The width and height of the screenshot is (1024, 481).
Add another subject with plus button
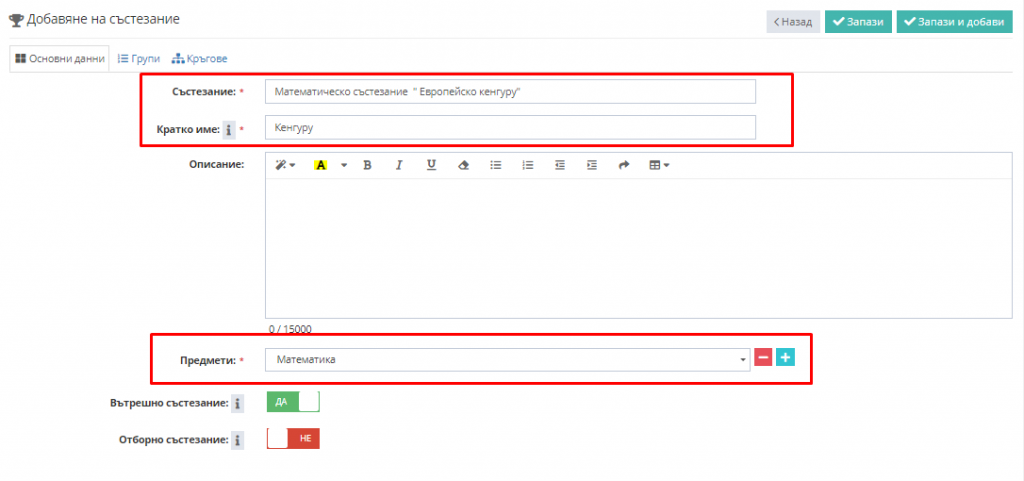(x=786, y=359)
